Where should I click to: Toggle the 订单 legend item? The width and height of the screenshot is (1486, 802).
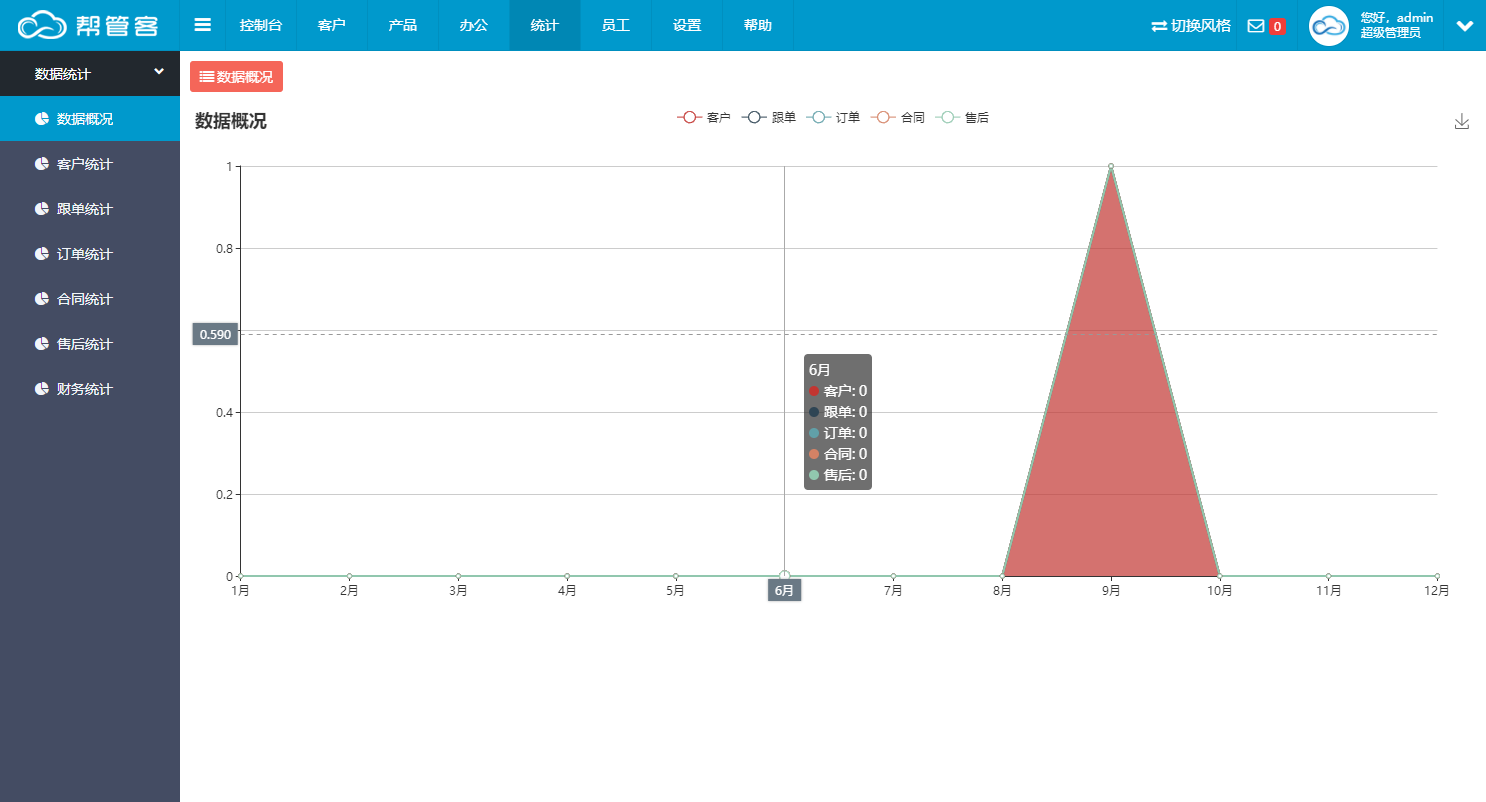(x=834, y=117)
